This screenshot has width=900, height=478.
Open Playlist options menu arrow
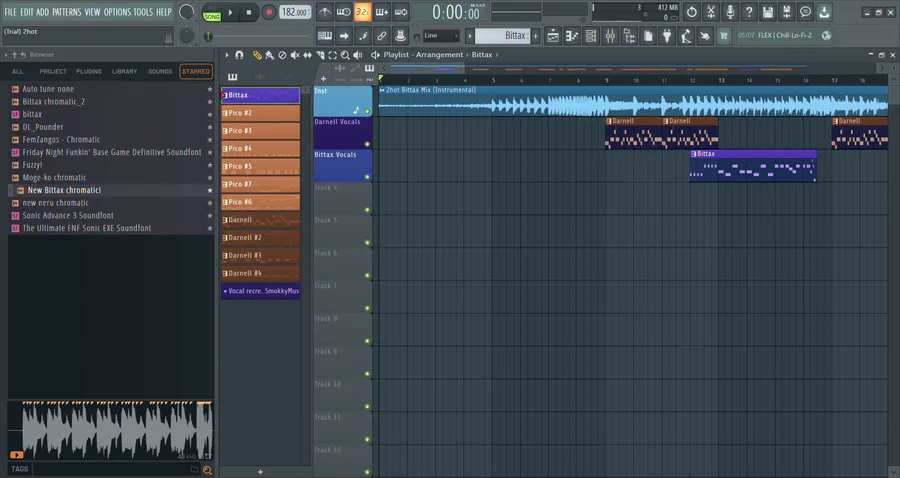tap(227, 55)
